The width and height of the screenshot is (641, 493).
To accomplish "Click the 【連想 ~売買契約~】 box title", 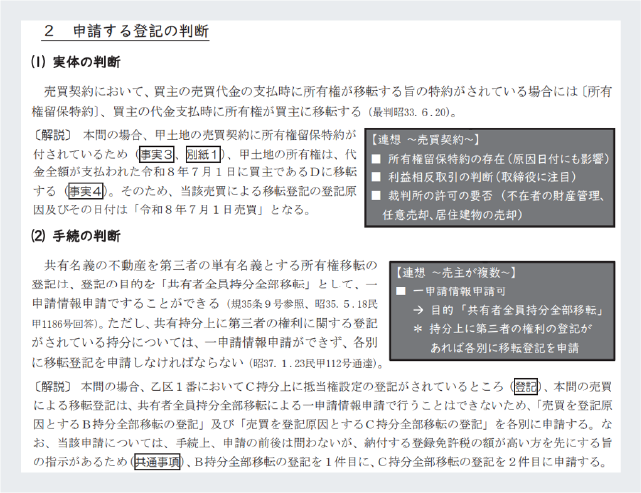I will tap(424, 140).
